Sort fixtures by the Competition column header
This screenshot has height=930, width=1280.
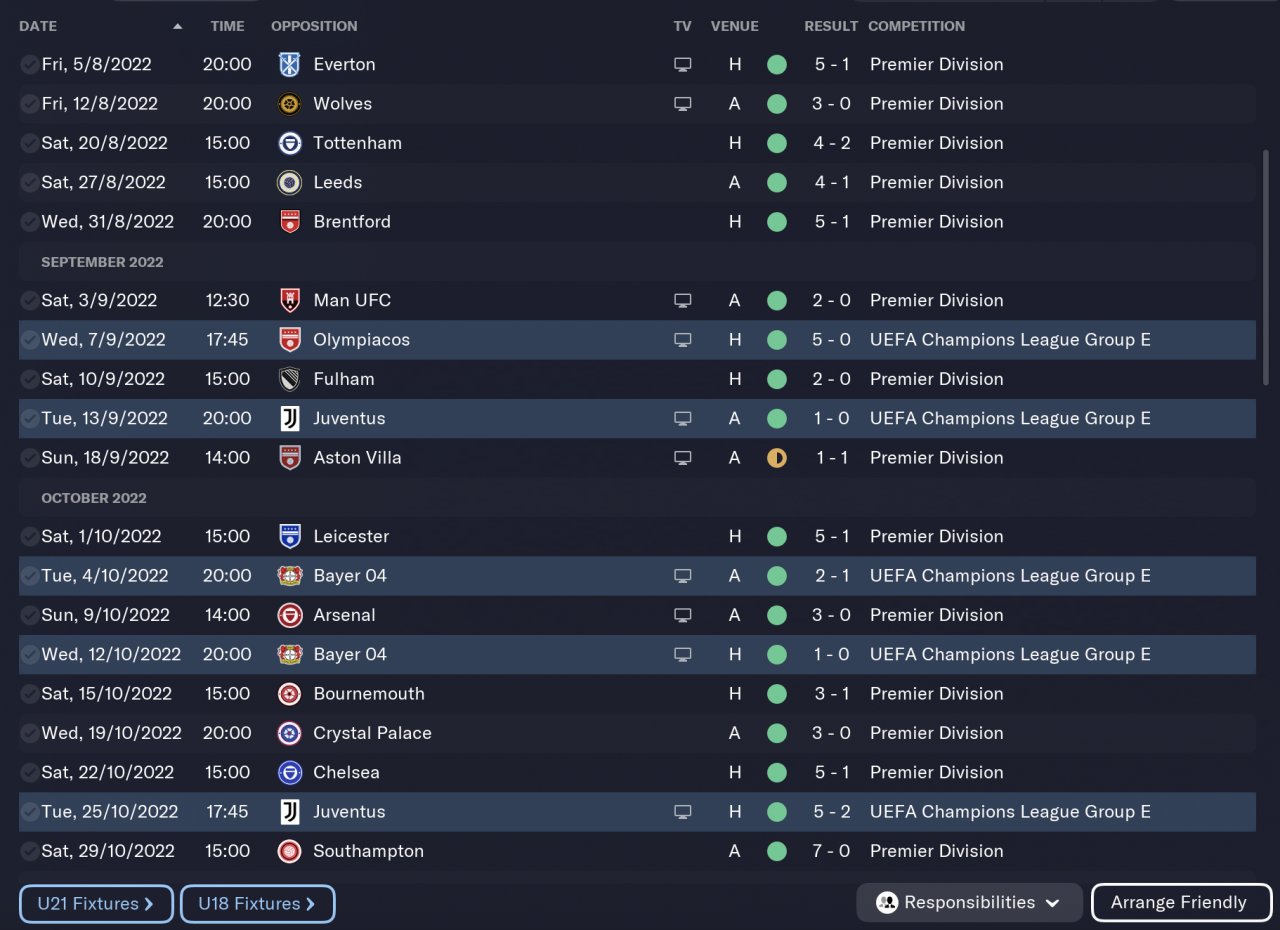(916, 26)
